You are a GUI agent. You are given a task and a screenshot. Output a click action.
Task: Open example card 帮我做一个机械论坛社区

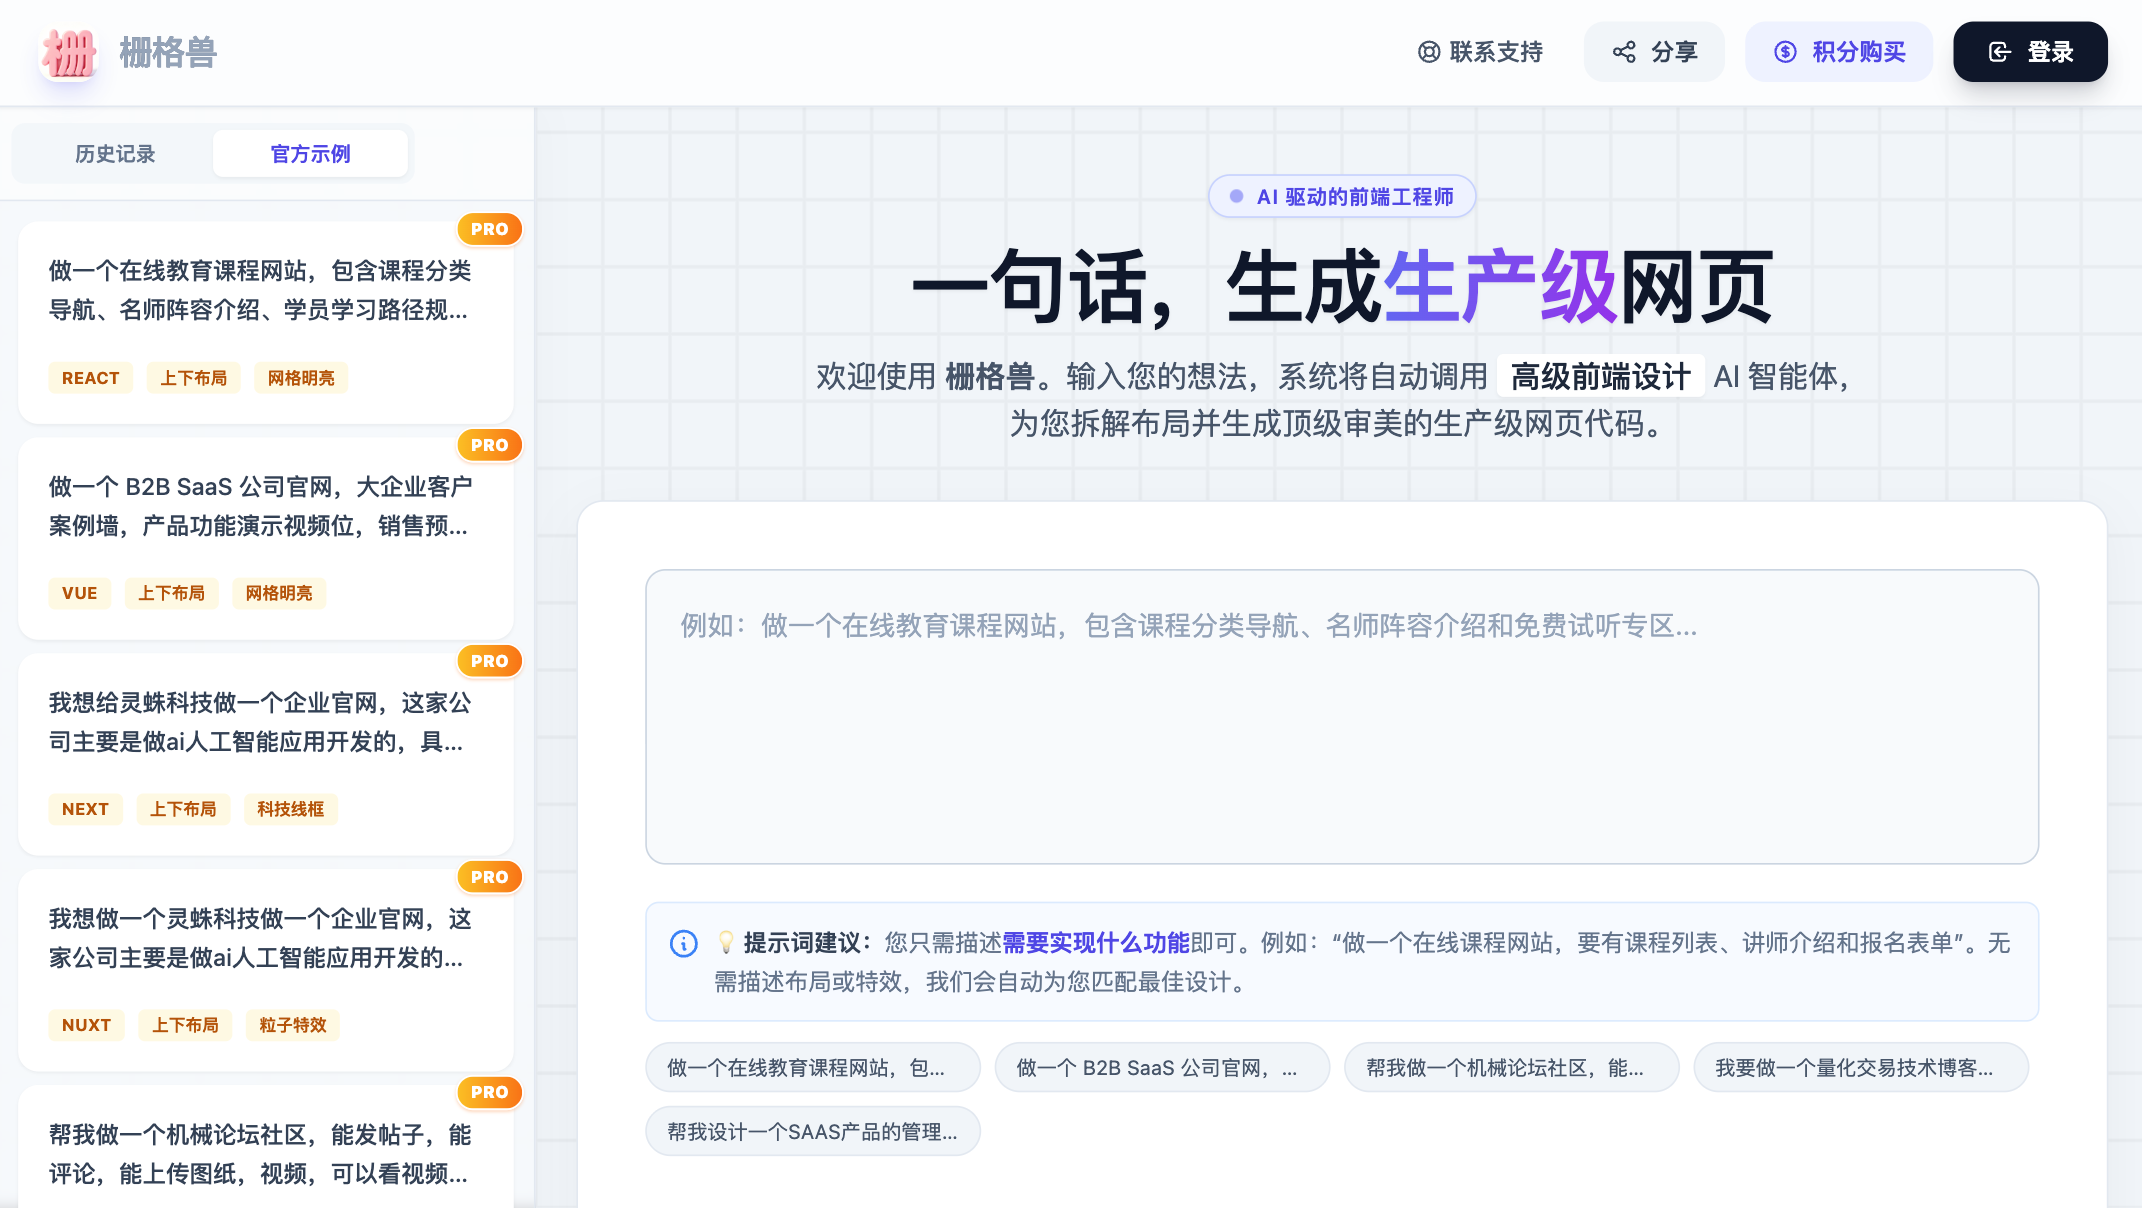[x=266, y=1147]
